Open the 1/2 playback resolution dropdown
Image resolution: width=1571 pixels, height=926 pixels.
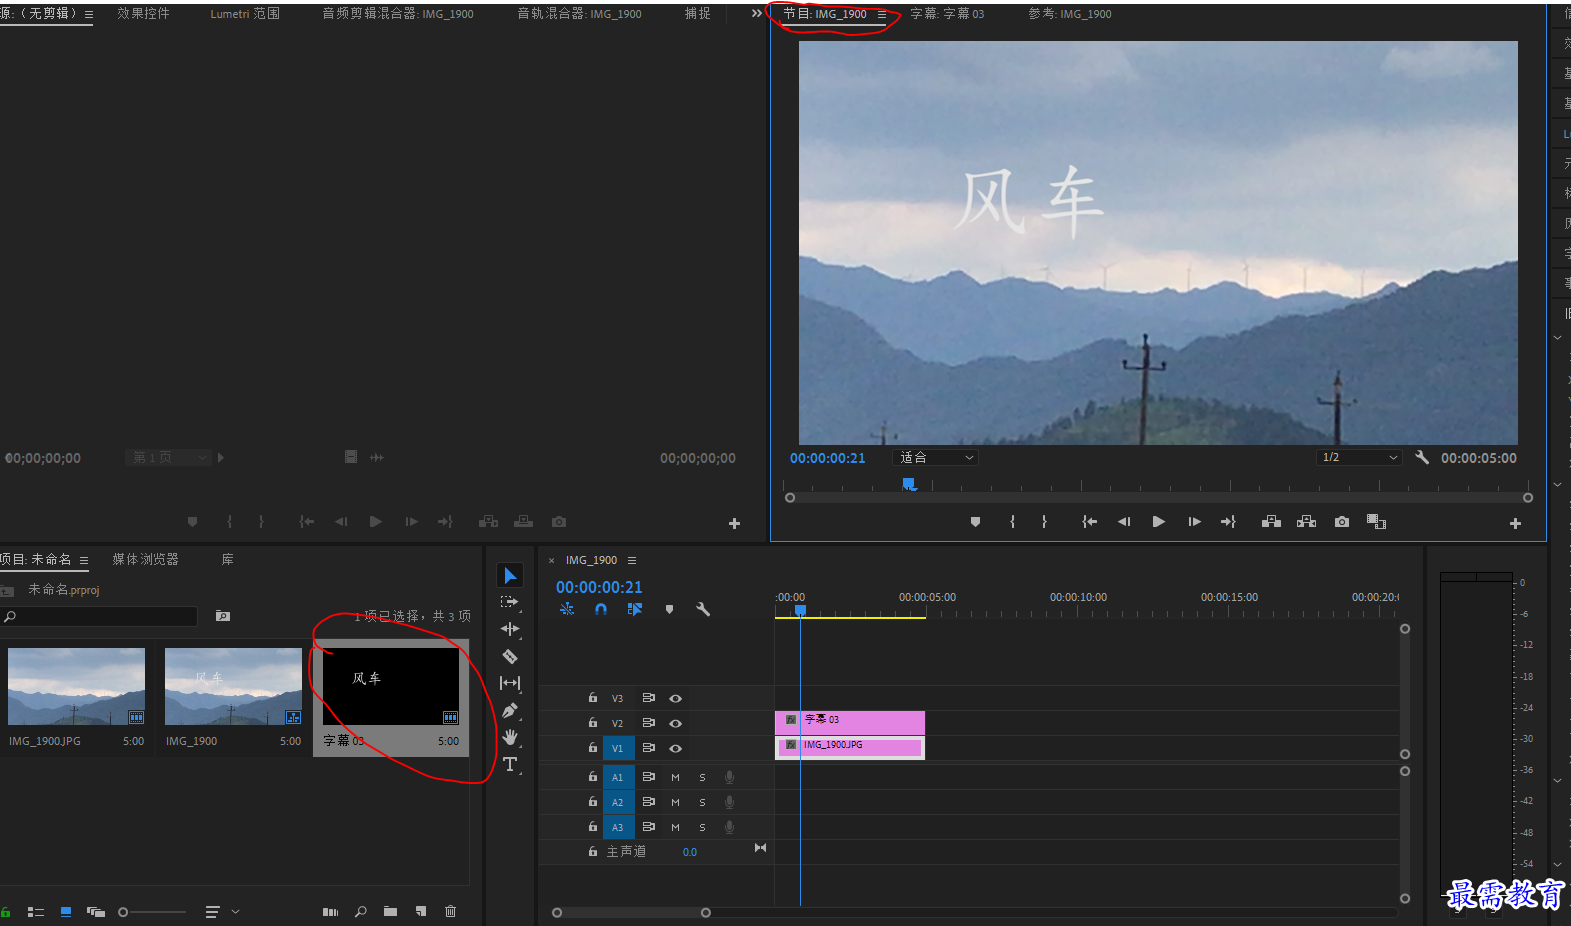(x=1359, y=457)
